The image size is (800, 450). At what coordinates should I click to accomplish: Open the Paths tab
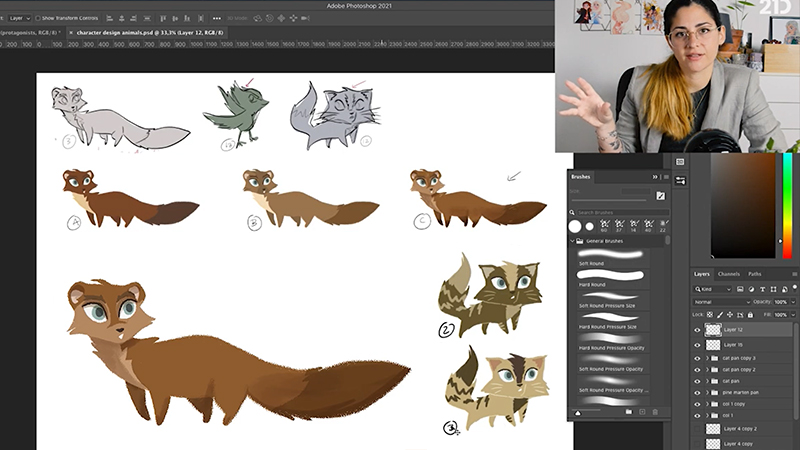[754, 273]
